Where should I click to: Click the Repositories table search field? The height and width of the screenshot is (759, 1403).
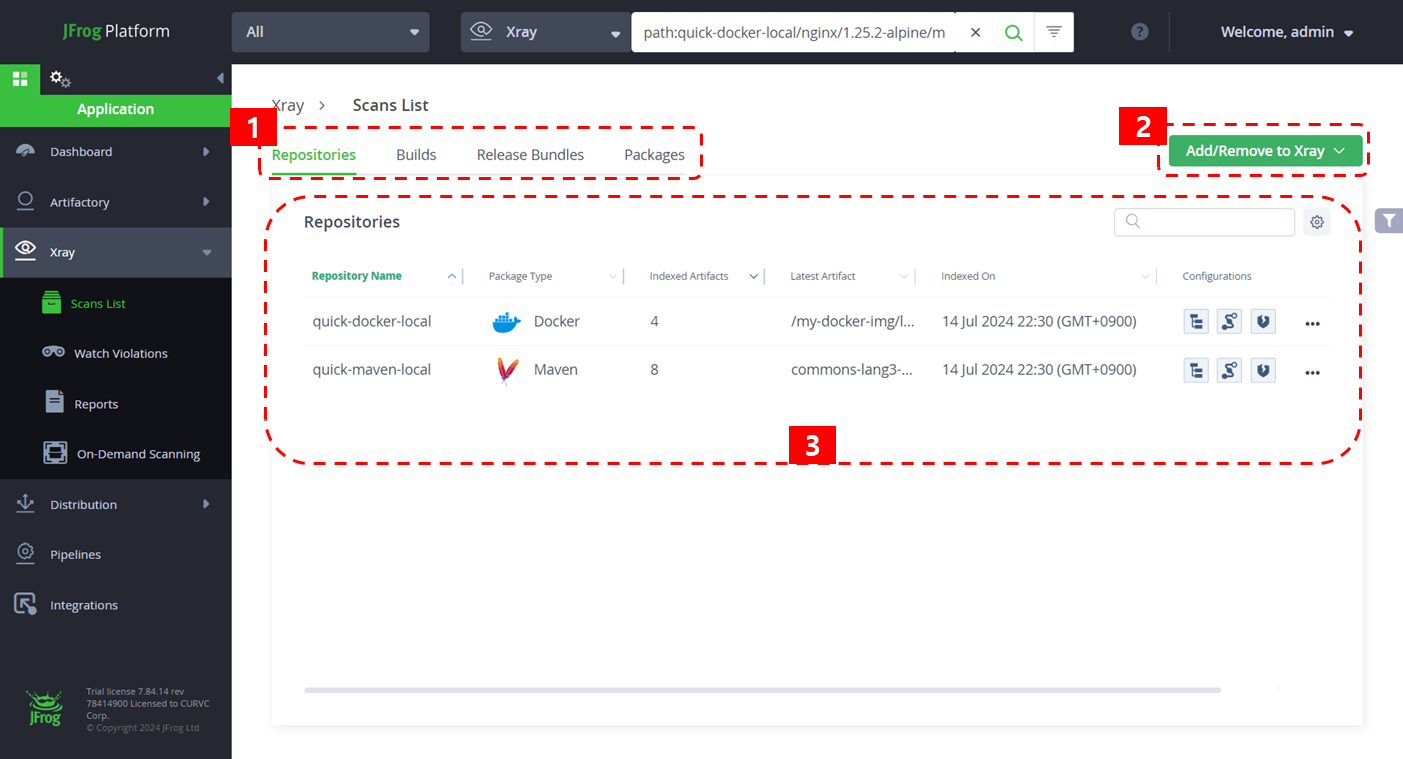click(x=1204, y=222)
